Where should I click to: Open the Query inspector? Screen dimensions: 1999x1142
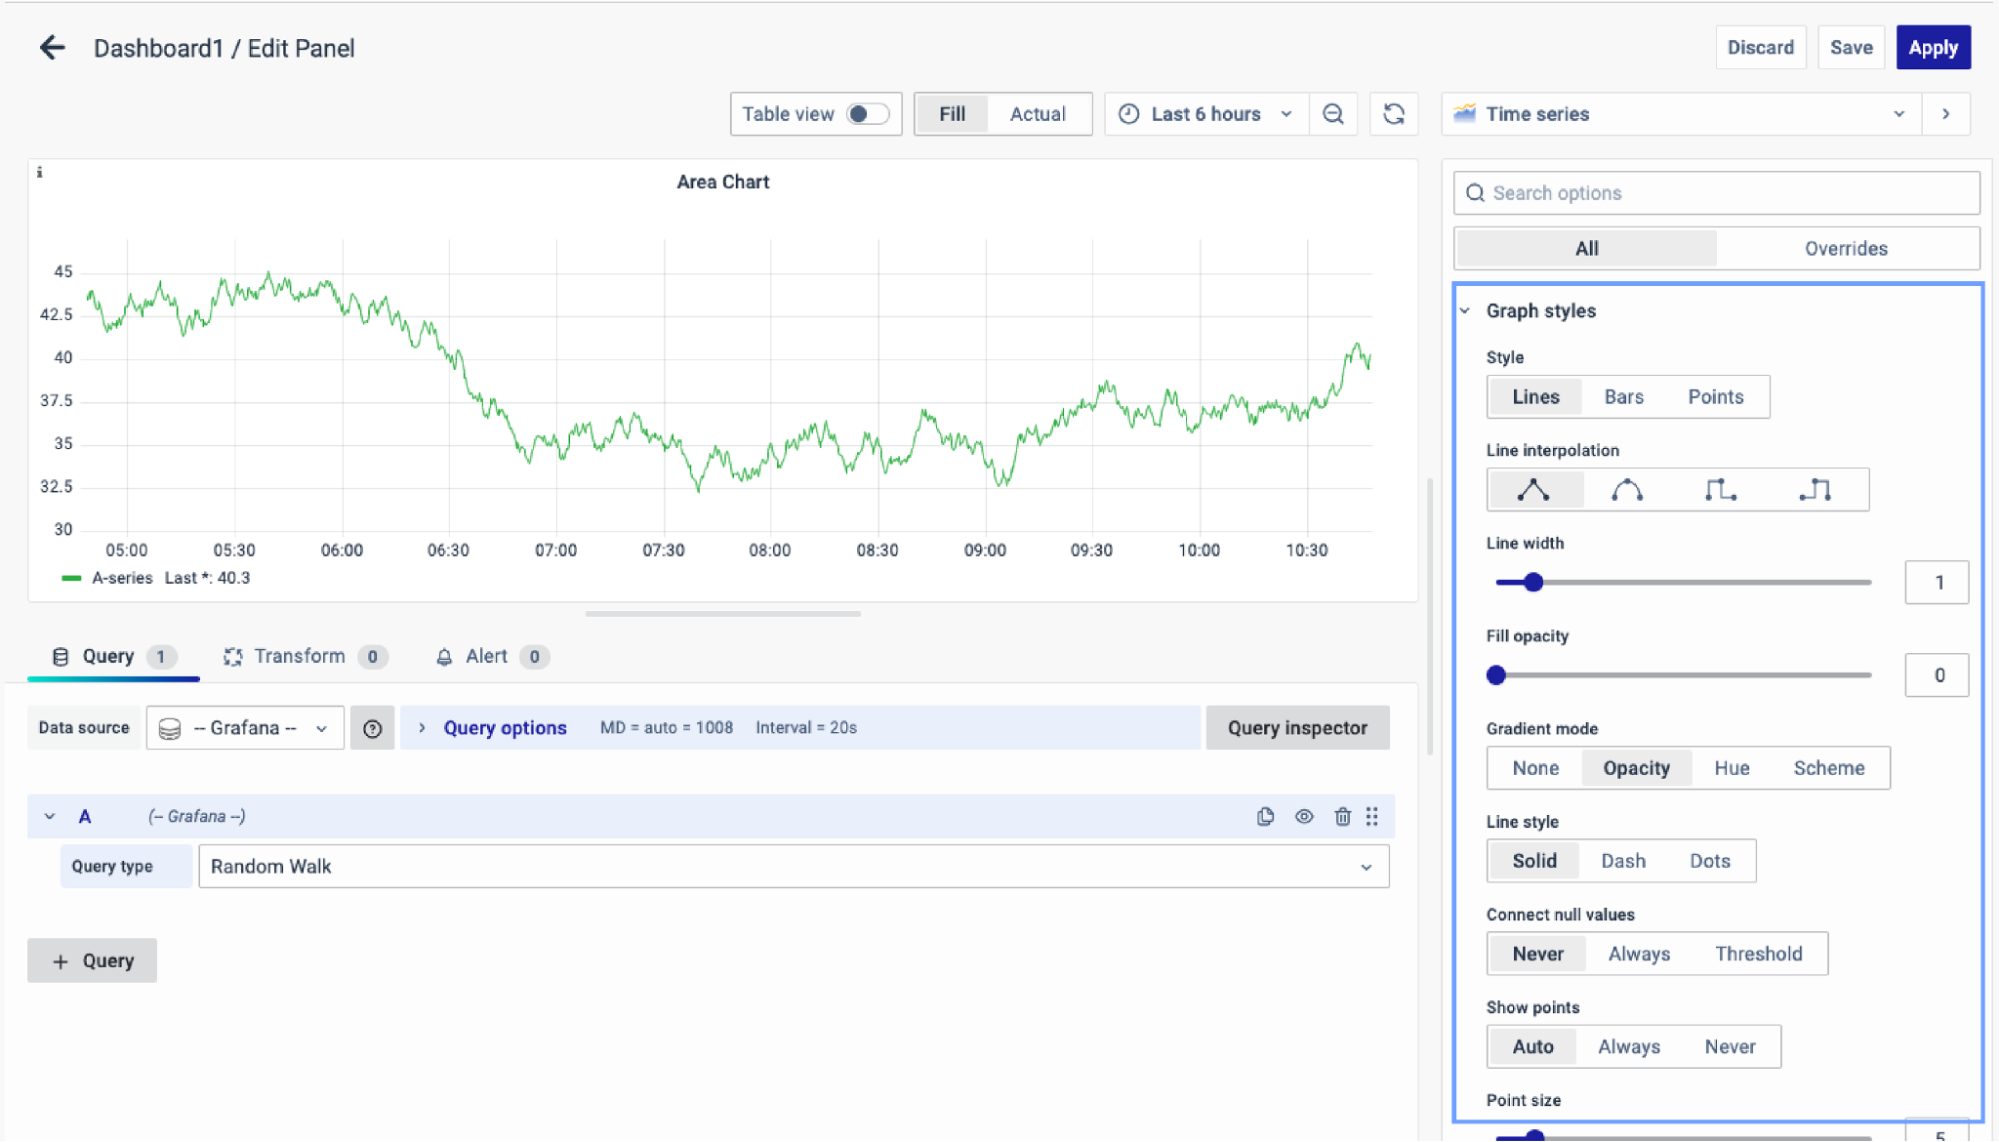[x=1297, y=728]
